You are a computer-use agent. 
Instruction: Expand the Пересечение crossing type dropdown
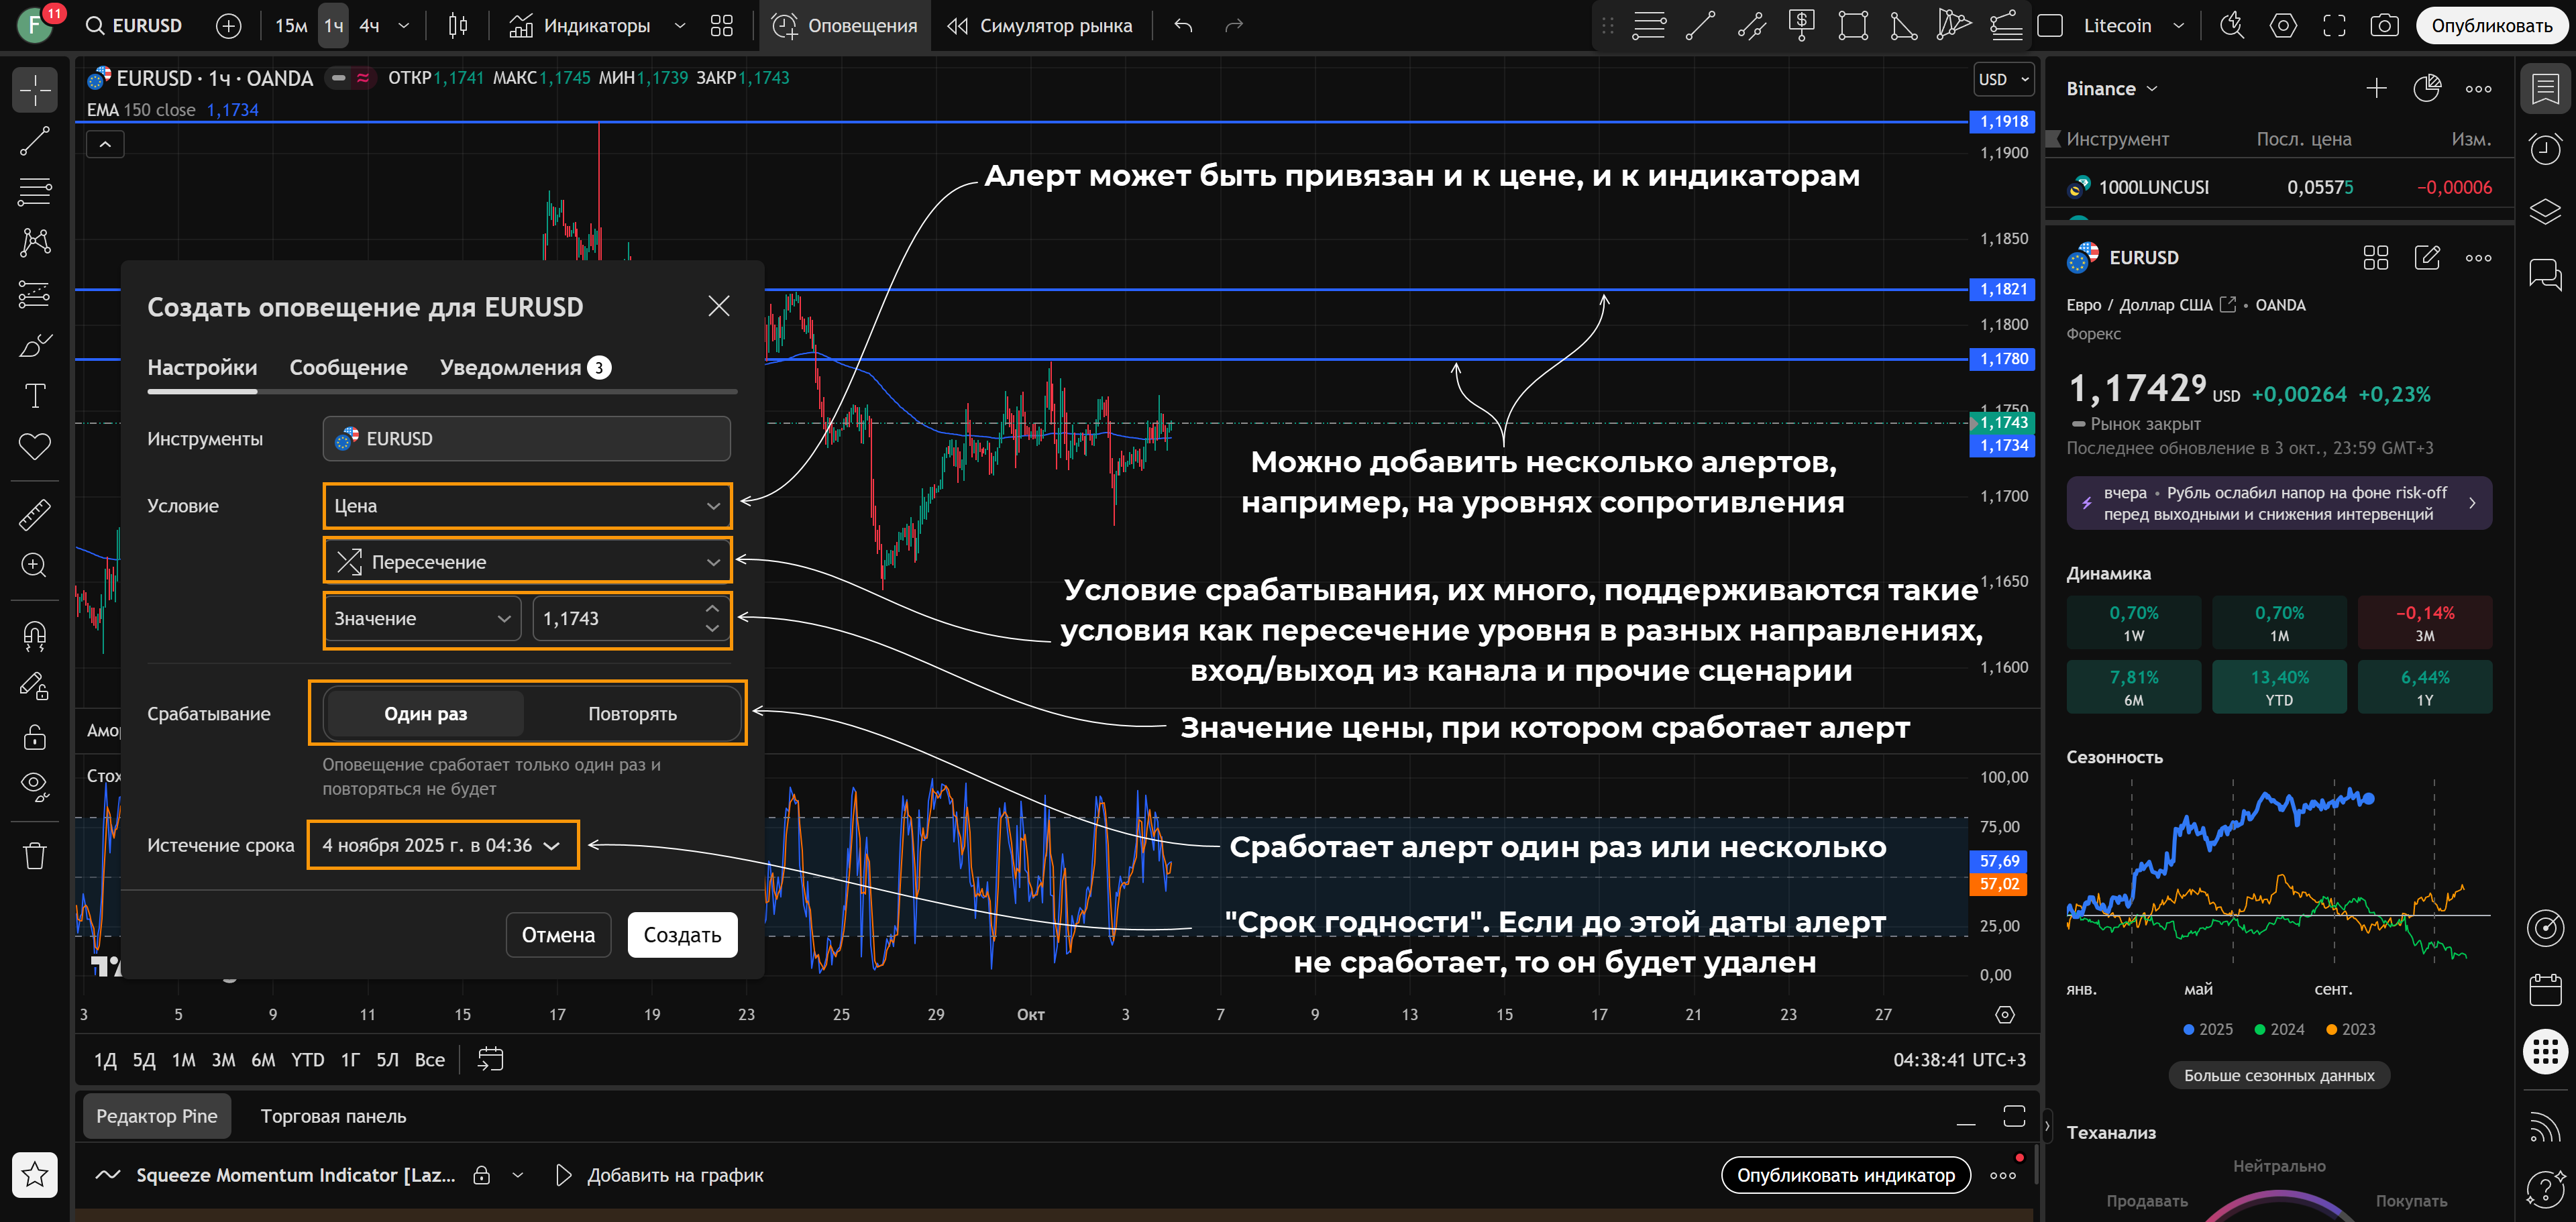coord(527,562)
